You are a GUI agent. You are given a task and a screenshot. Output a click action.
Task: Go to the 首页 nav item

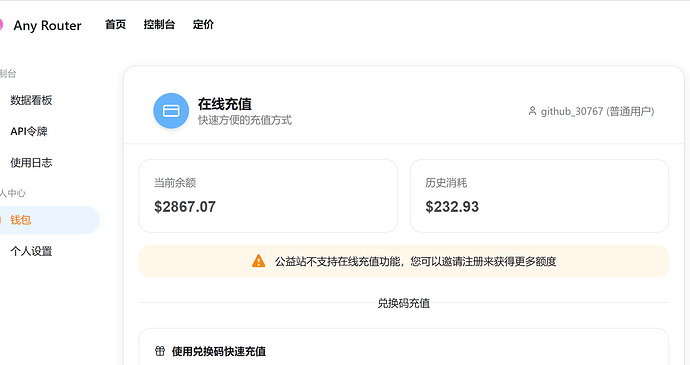pos(115,25)
